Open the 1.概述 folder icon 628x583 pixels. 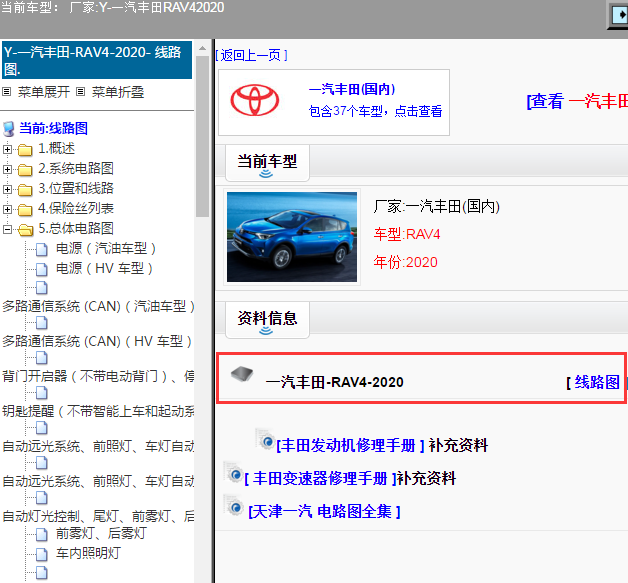click(25, 150)
